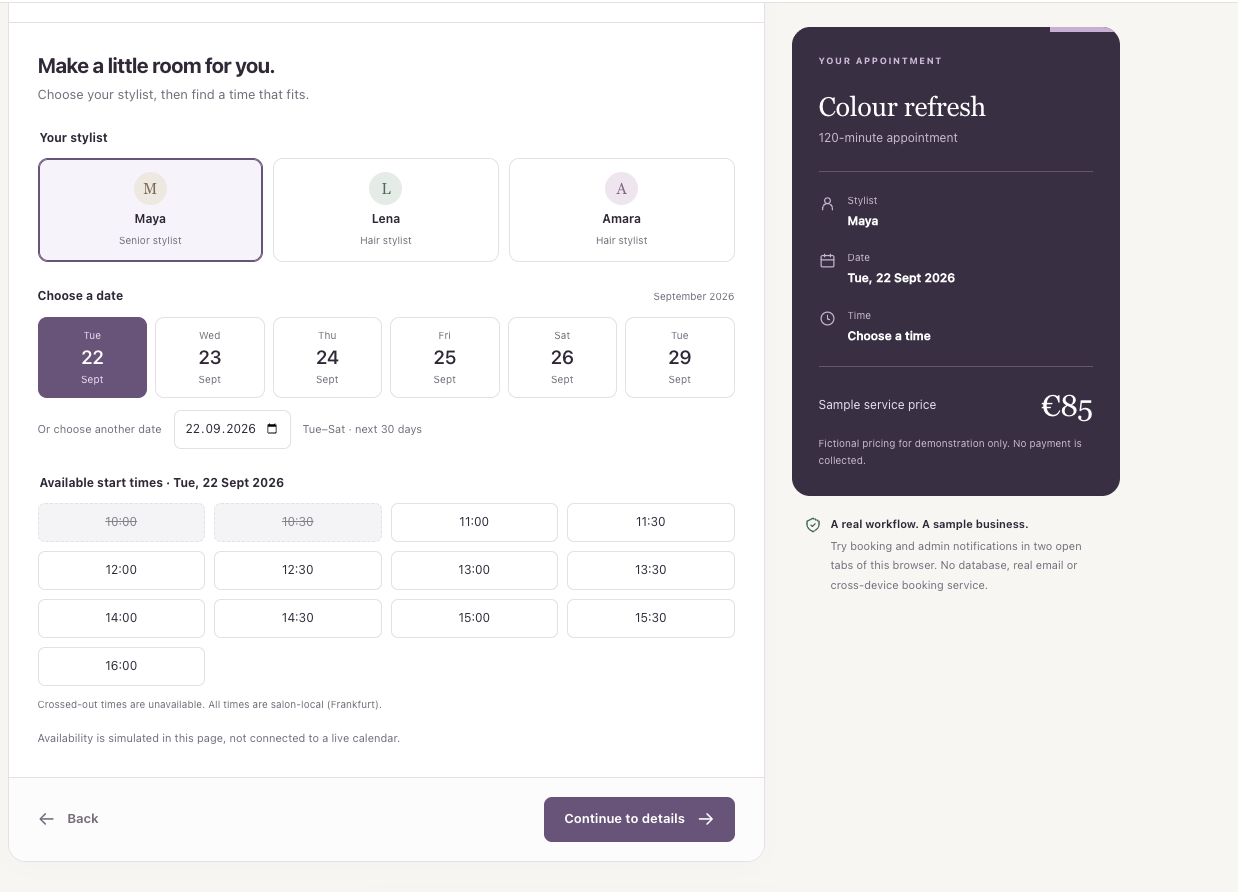Pick Sat 26 Sept date
This screenshot has width=1238, height=892.
click(x=562, y=357)
